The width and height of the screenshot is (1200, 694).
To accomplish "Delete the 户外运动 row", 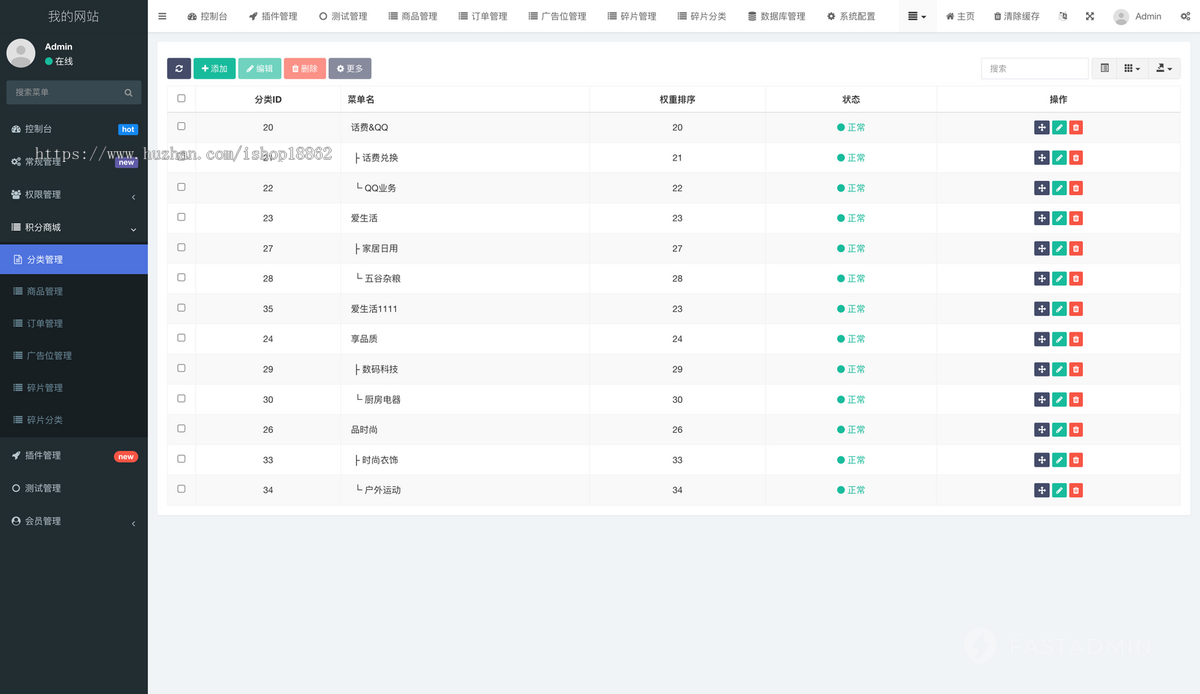I will pos(1076,490).
